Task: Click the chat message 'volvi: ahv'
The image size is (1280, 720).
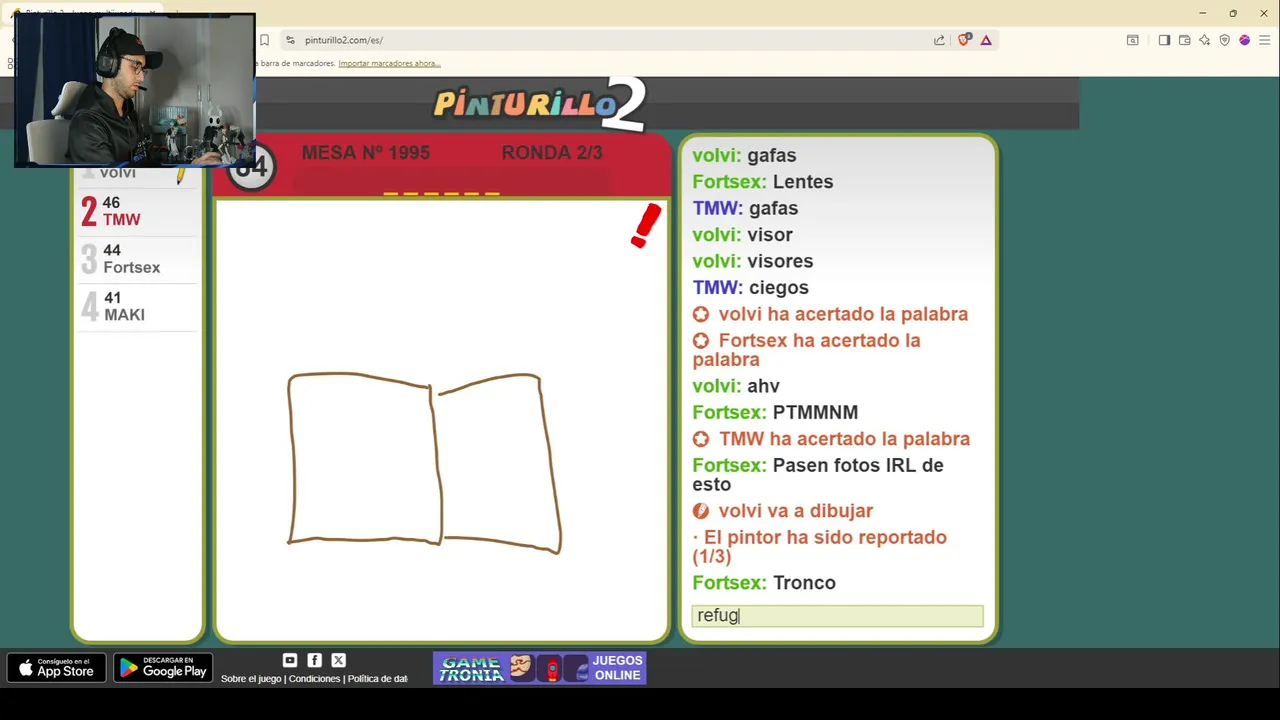Action: (736, 386)
